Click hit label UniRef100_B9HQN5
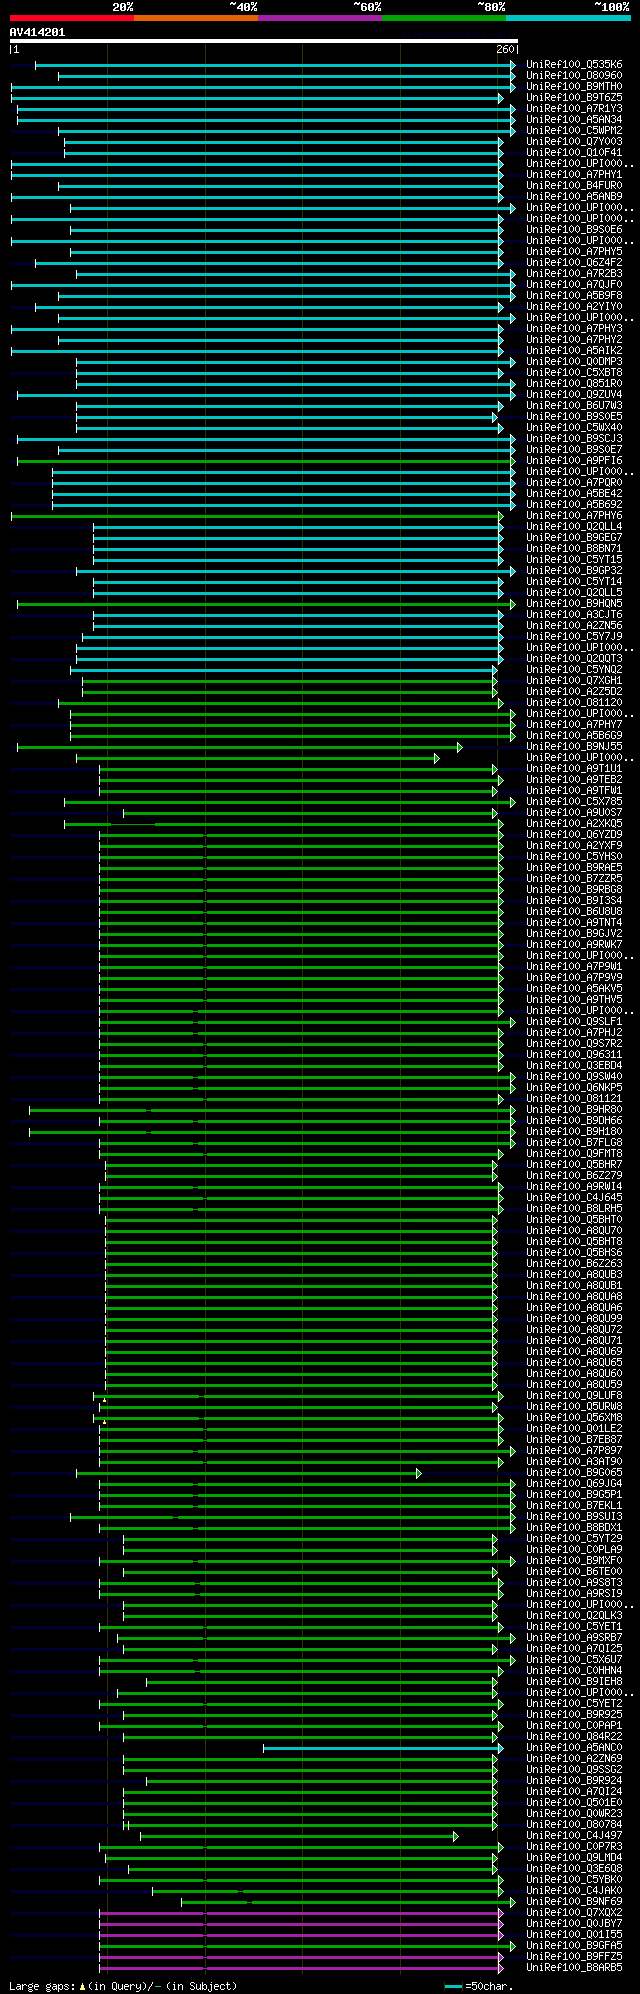Viewport: 640px width, 1994px height. pyautogui.click(x=574, y=604)
